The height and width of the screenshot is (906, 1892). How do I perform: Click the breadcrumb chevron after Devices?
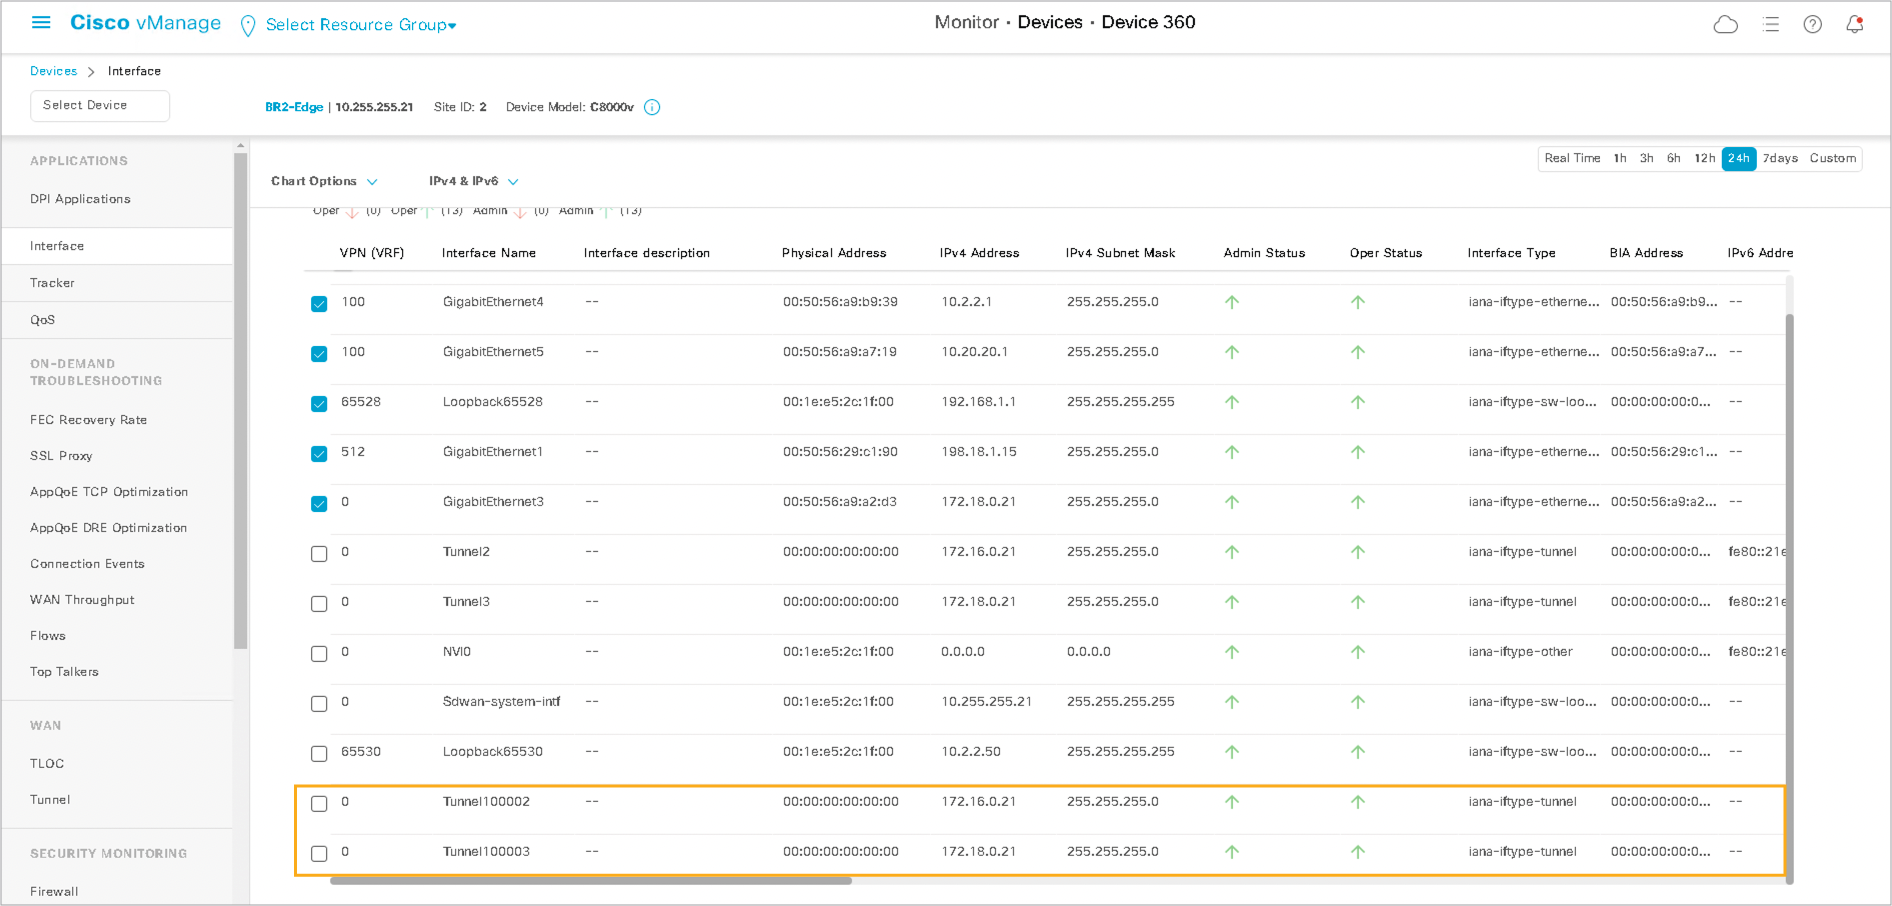(91, 72)
